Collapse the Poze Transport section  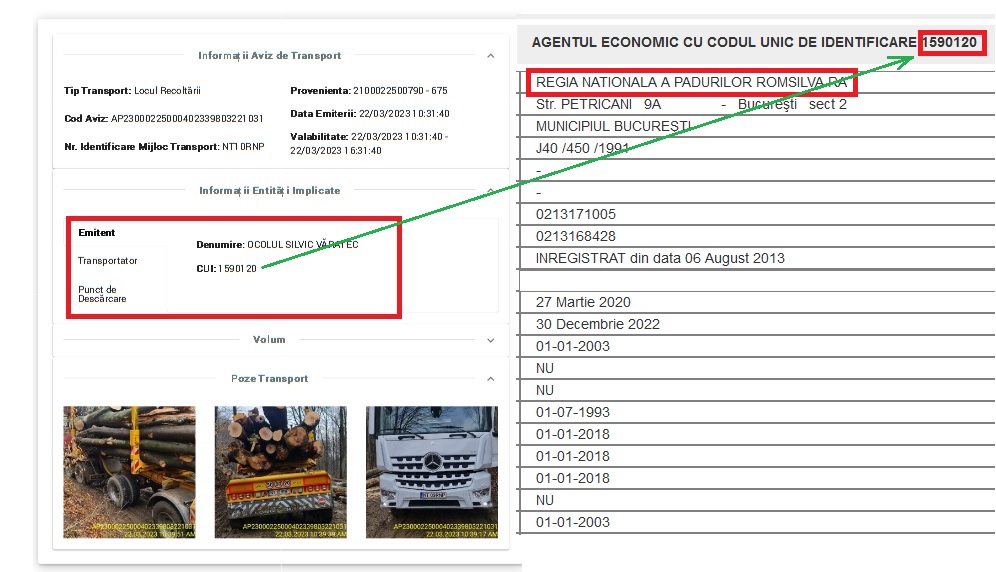pos(490,379)
